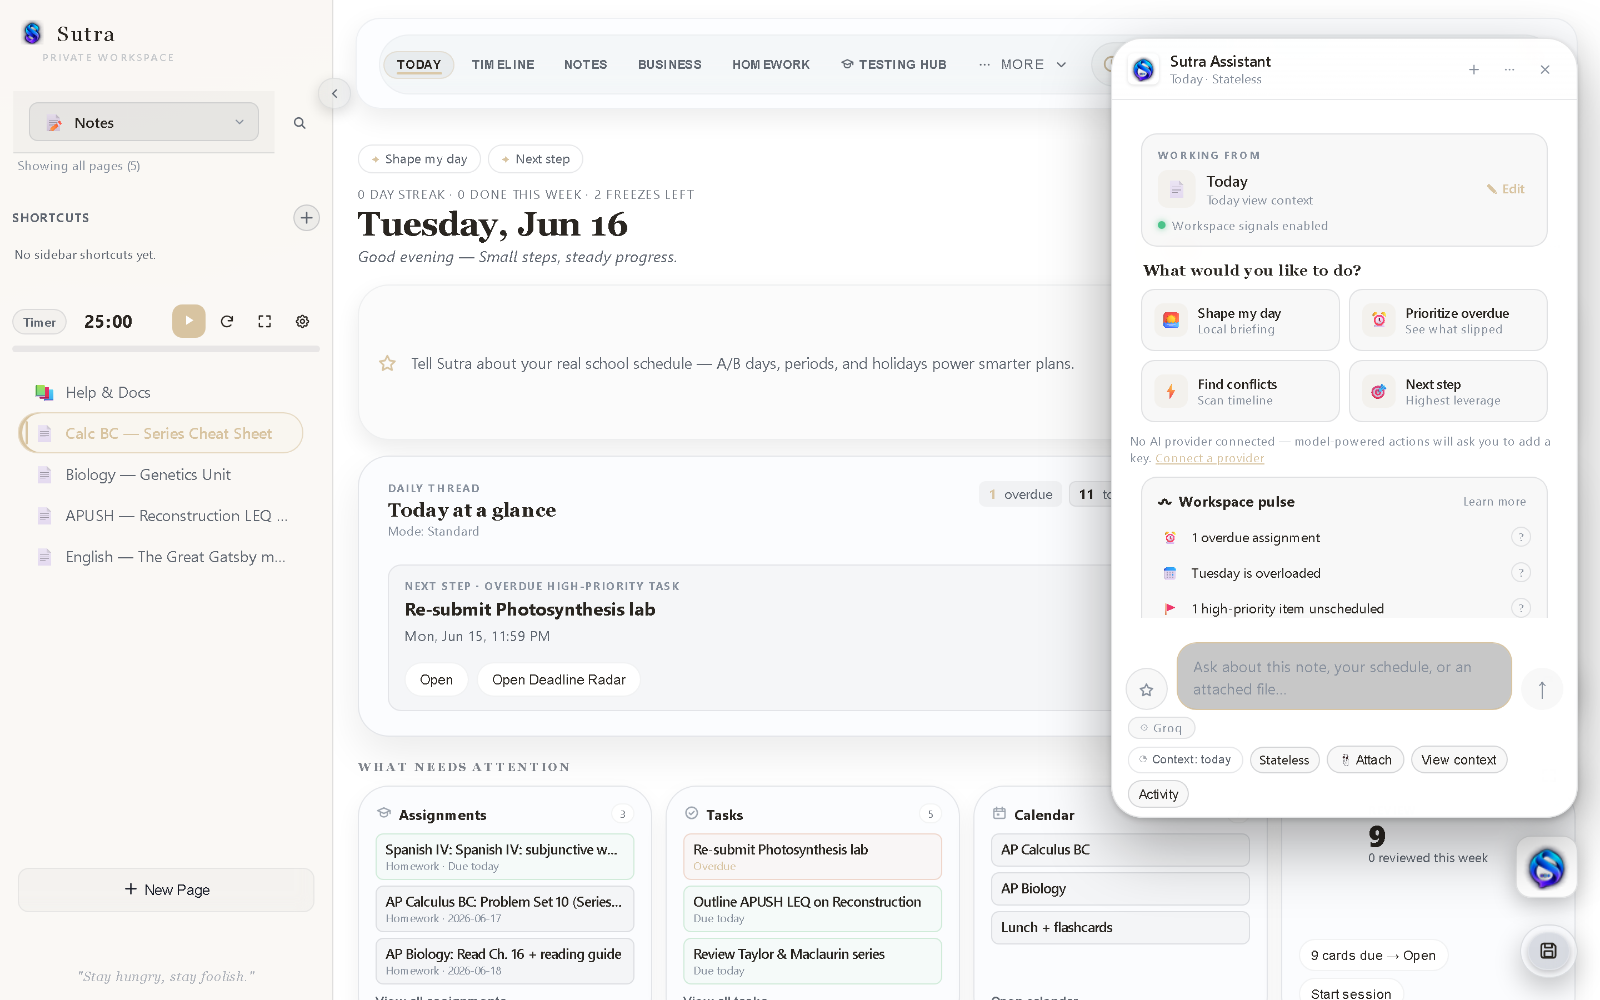
Task: Add a new sidebar shortcut
Action: [x=307, y=218]
